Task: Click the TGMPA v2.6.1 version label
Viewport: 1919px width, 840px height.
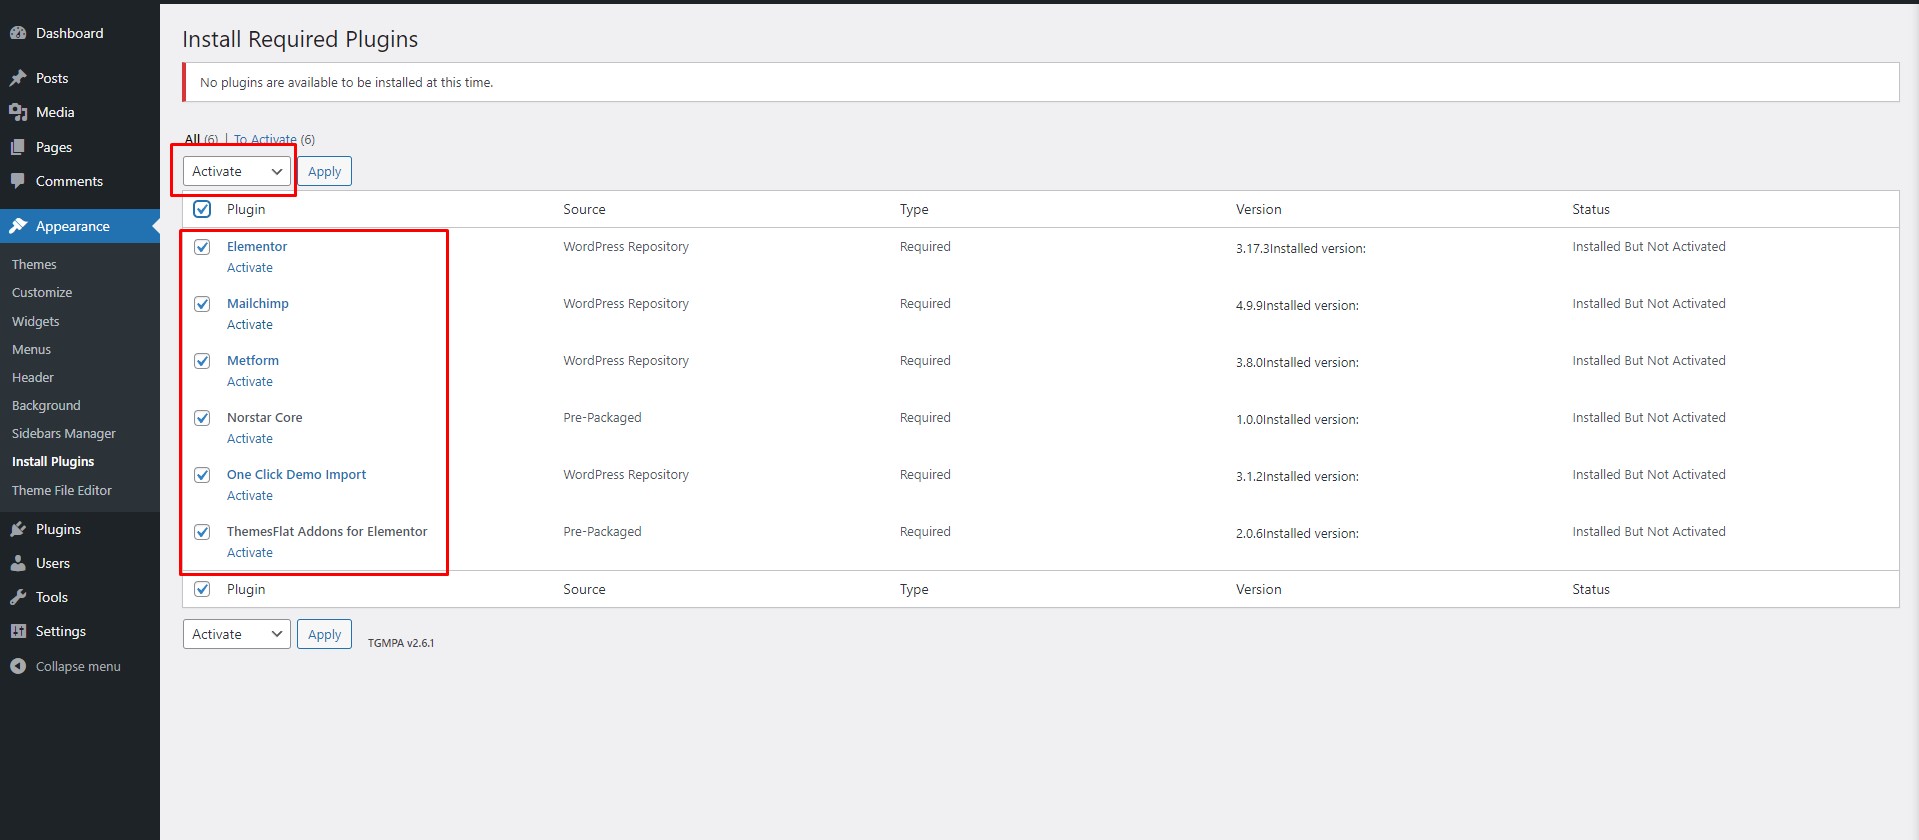Action: click(x=401, y=643)
